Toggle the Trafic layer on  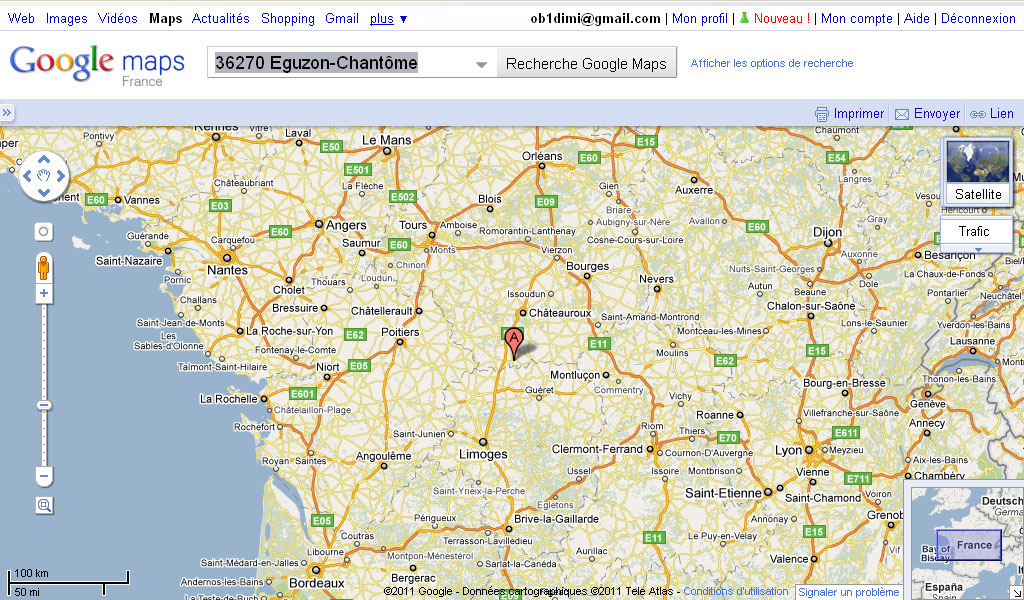click(x=974, y=231)
